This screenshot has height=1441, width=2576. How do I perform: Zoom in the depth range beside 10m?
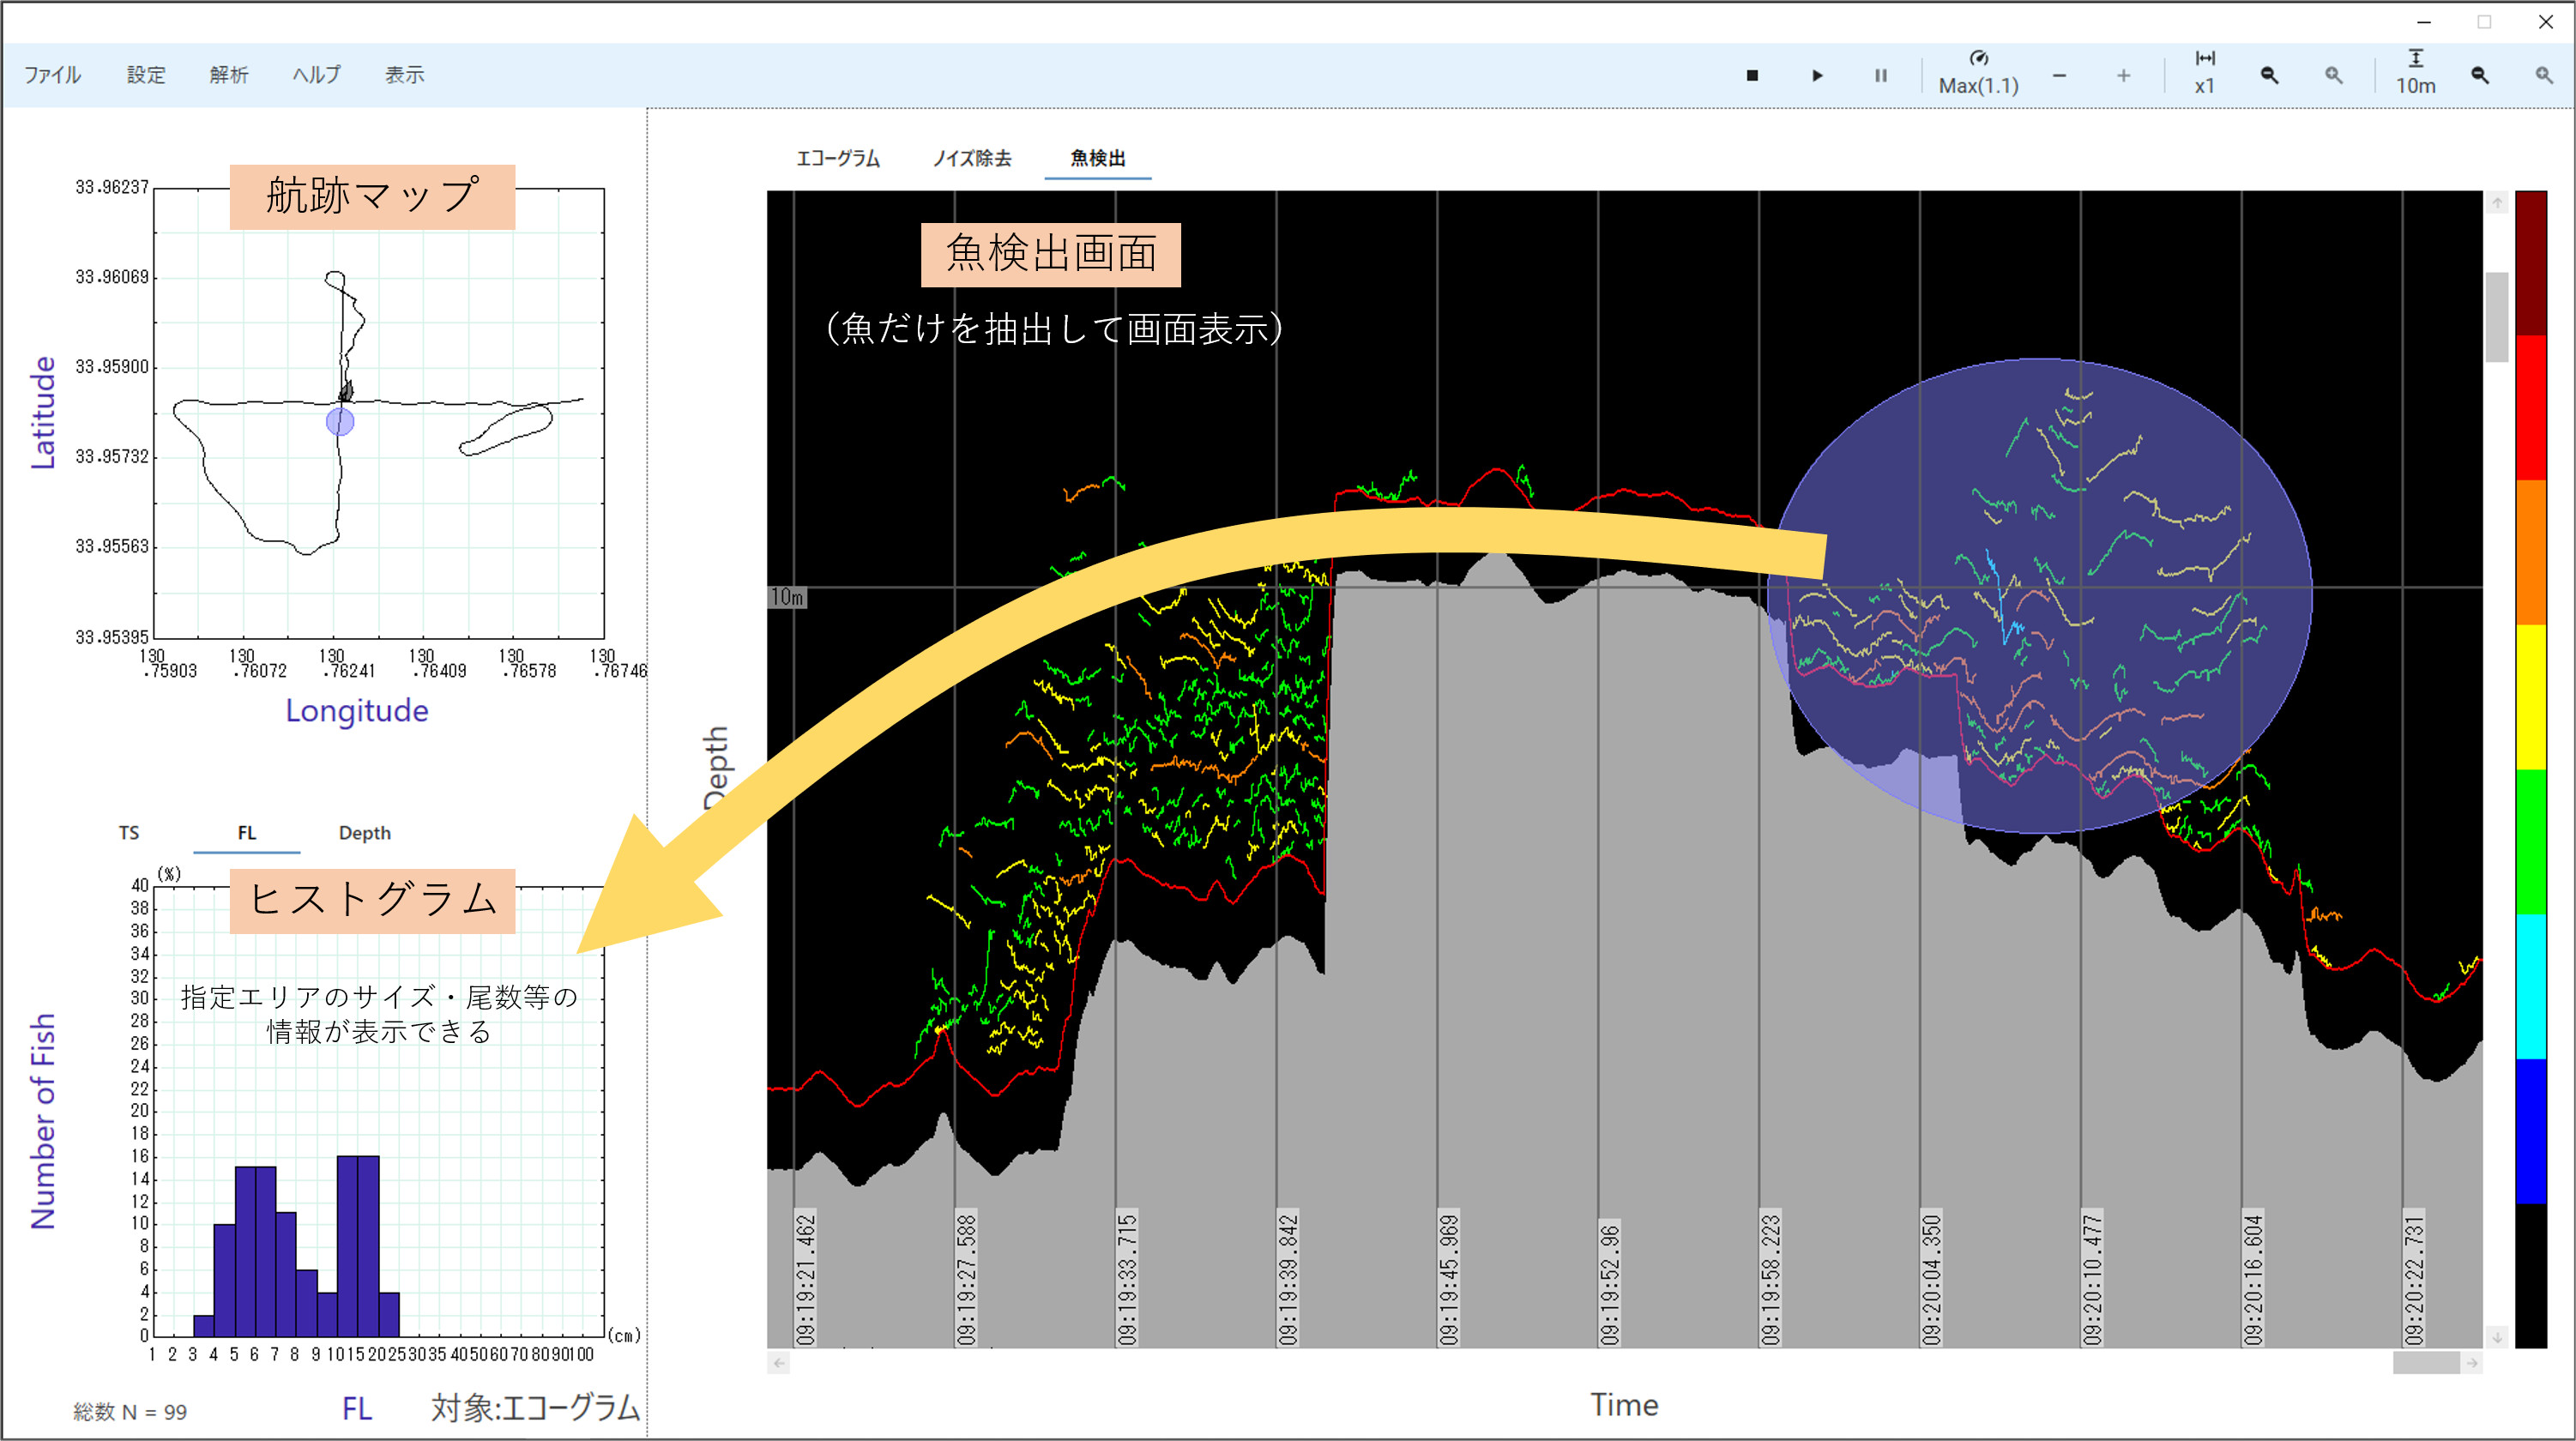point(2544,76)
